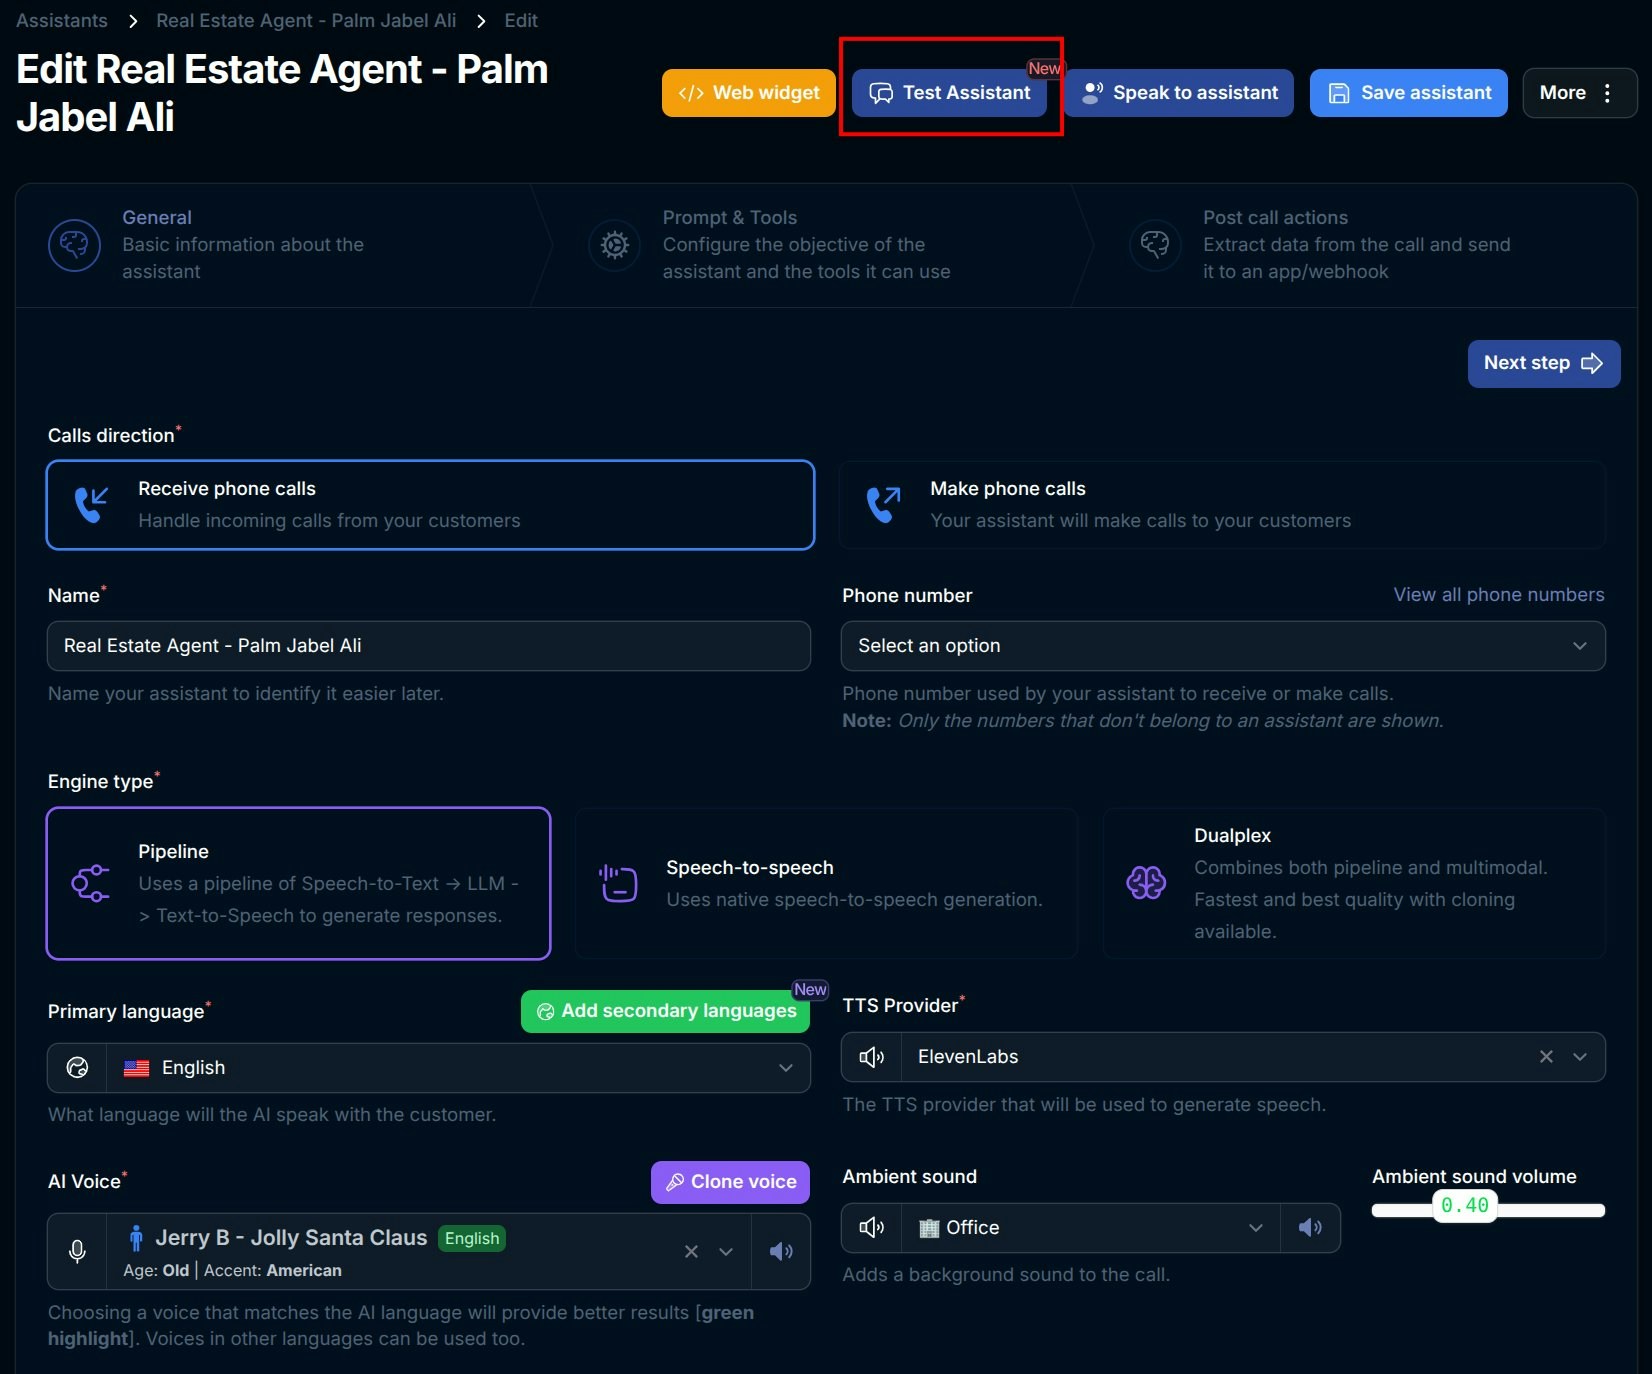This screenshot has height=1374, width=1652.
Task: Select the Test Assistant chat icon
Action: pyautogui.click(x=880, y=93)
